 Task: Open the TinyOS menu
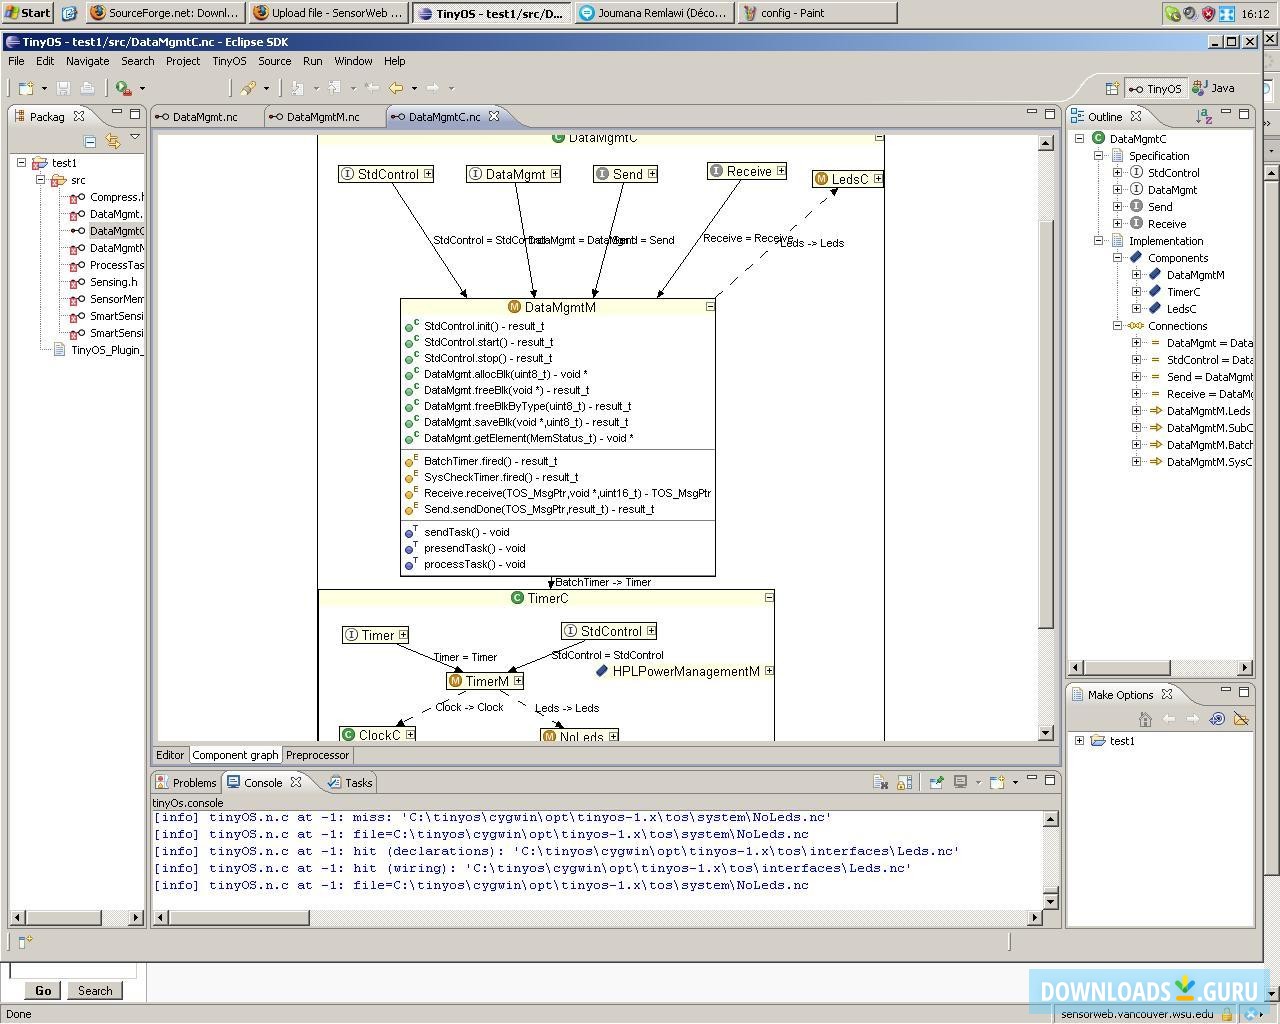(229, 61)
